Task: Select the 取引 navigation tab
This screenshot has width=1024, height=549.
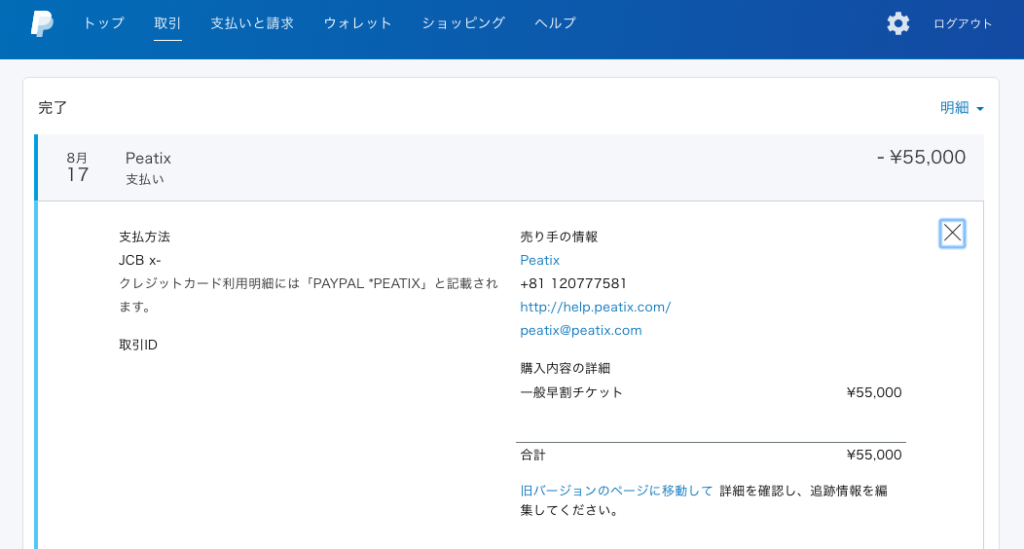Action: pyautogui.click(x=167, y=24)
